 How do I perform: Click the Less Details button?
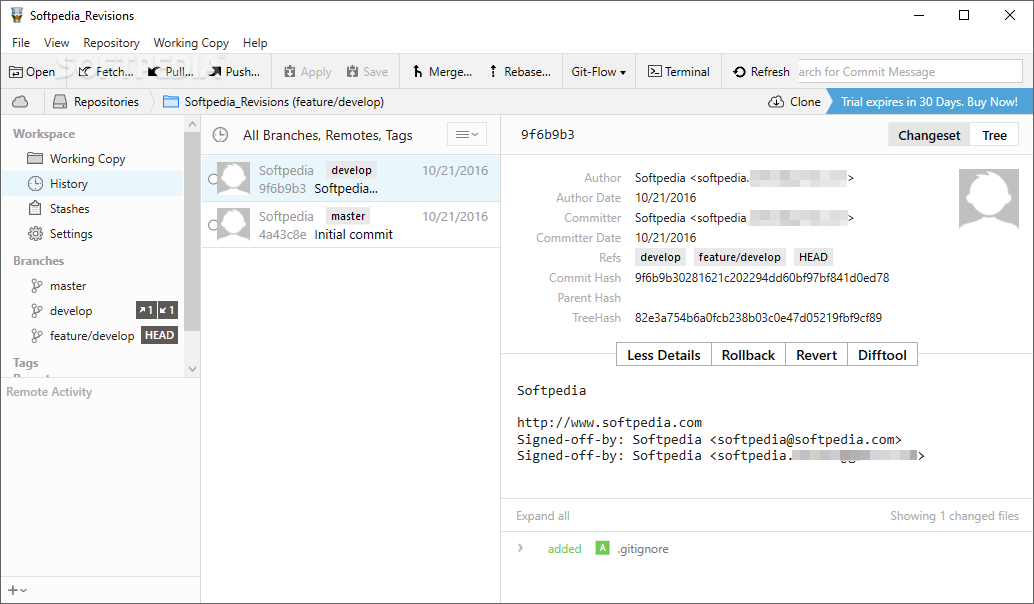point(663,355)
